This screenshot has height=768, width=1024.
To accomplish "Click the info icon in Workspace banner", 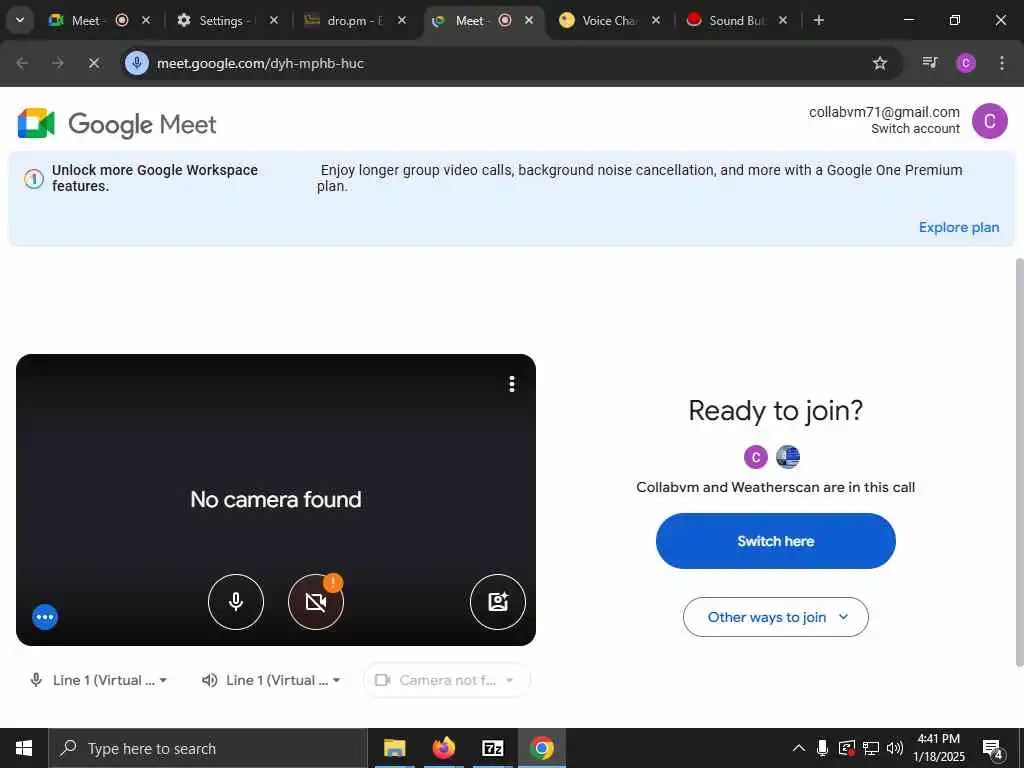I will pos(34,178).
